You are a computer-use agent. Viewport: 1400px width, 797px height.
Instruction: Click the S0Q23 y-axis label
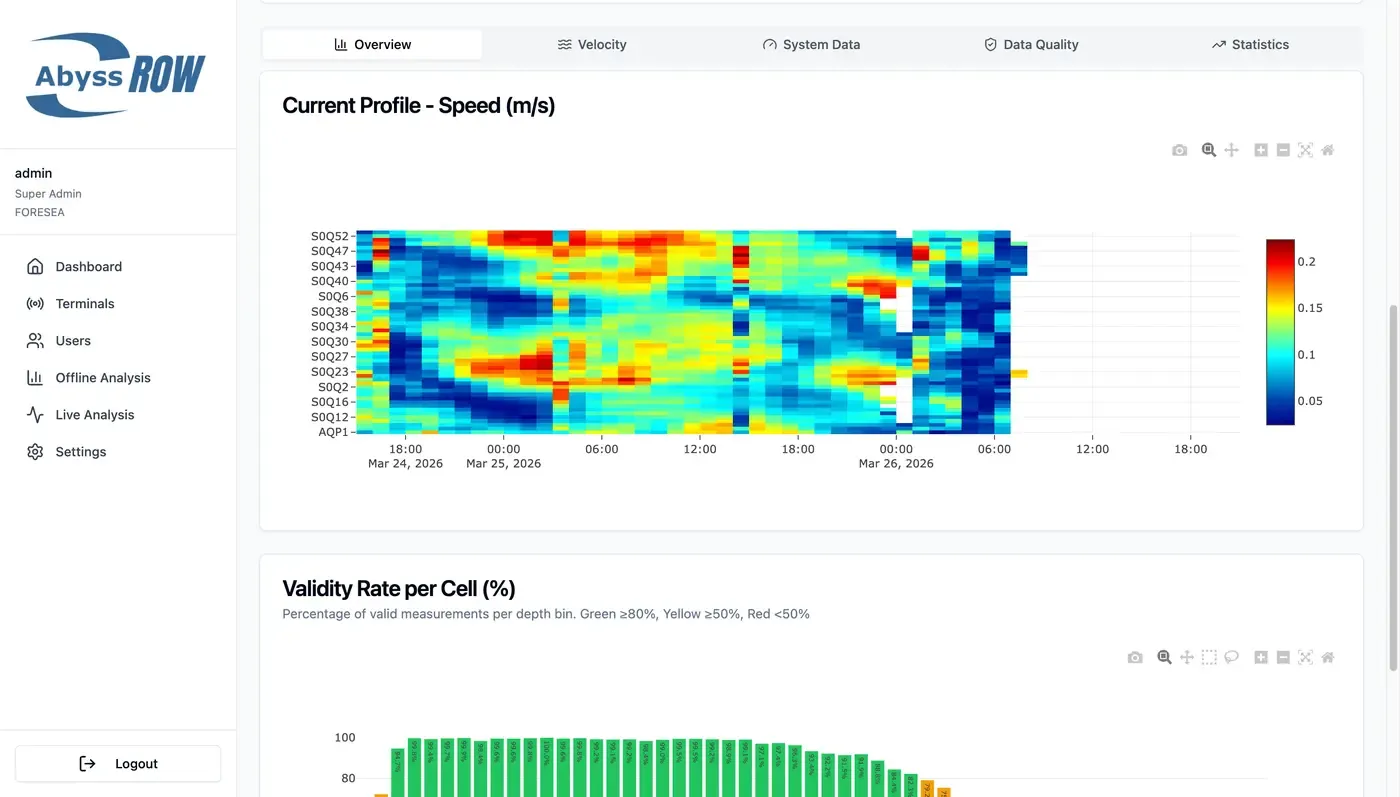point(329,372)
